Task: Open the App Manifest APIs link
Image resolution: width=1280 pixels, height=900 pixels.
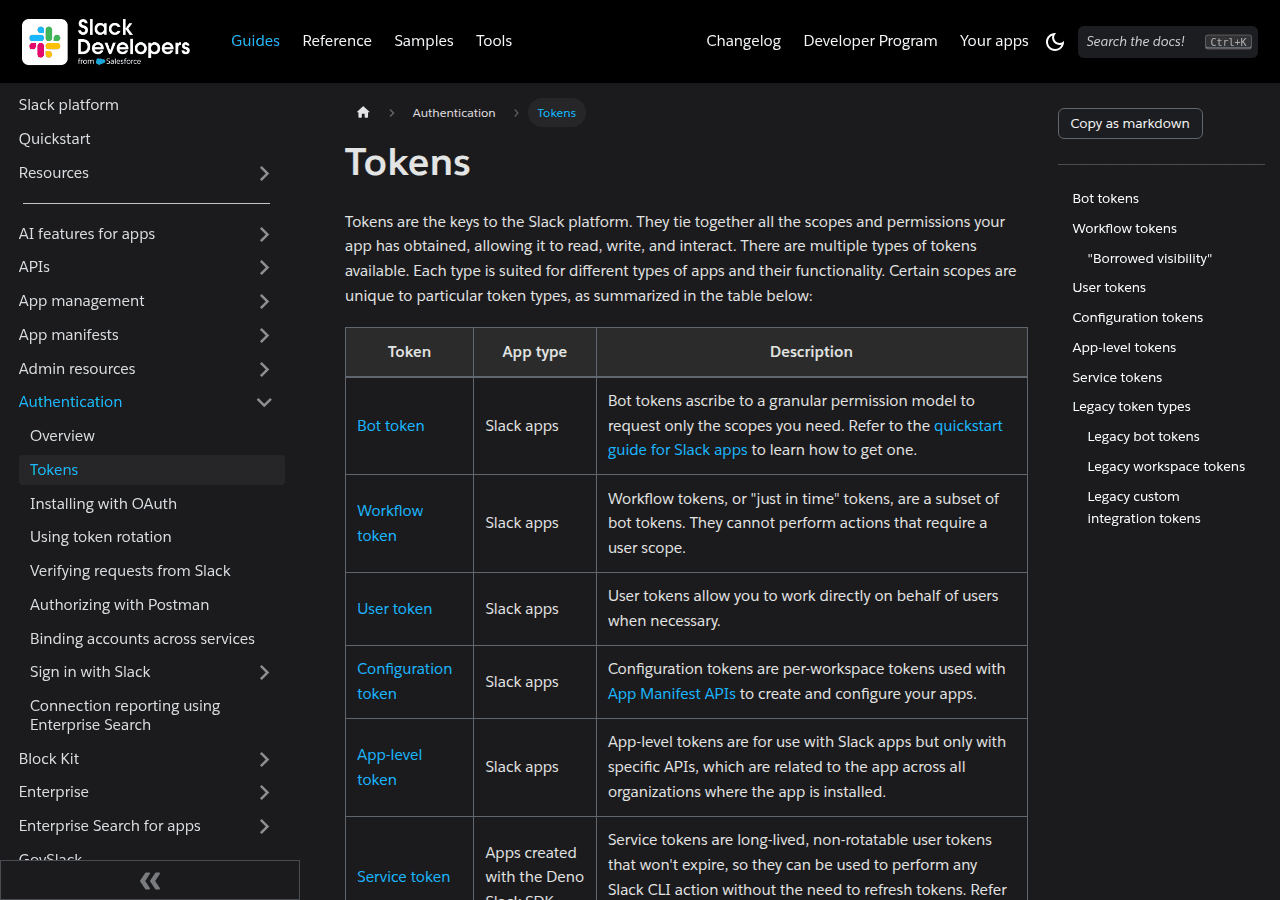Action: [671, 693]
